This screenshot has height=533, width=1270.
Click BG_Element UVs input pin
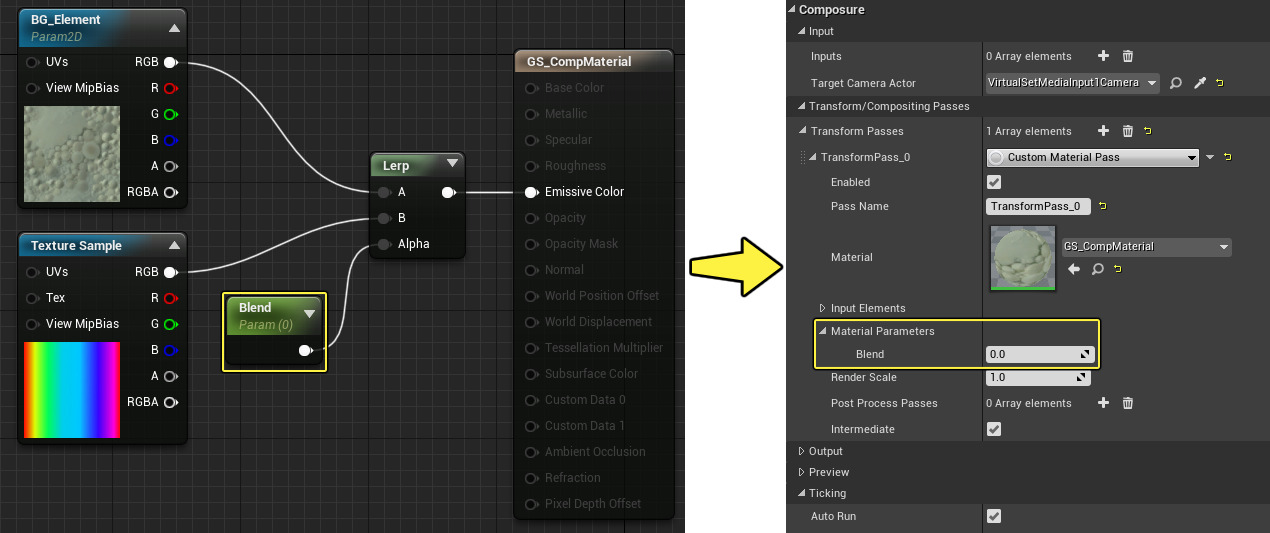pyautogui.click(x=33, y=62)
